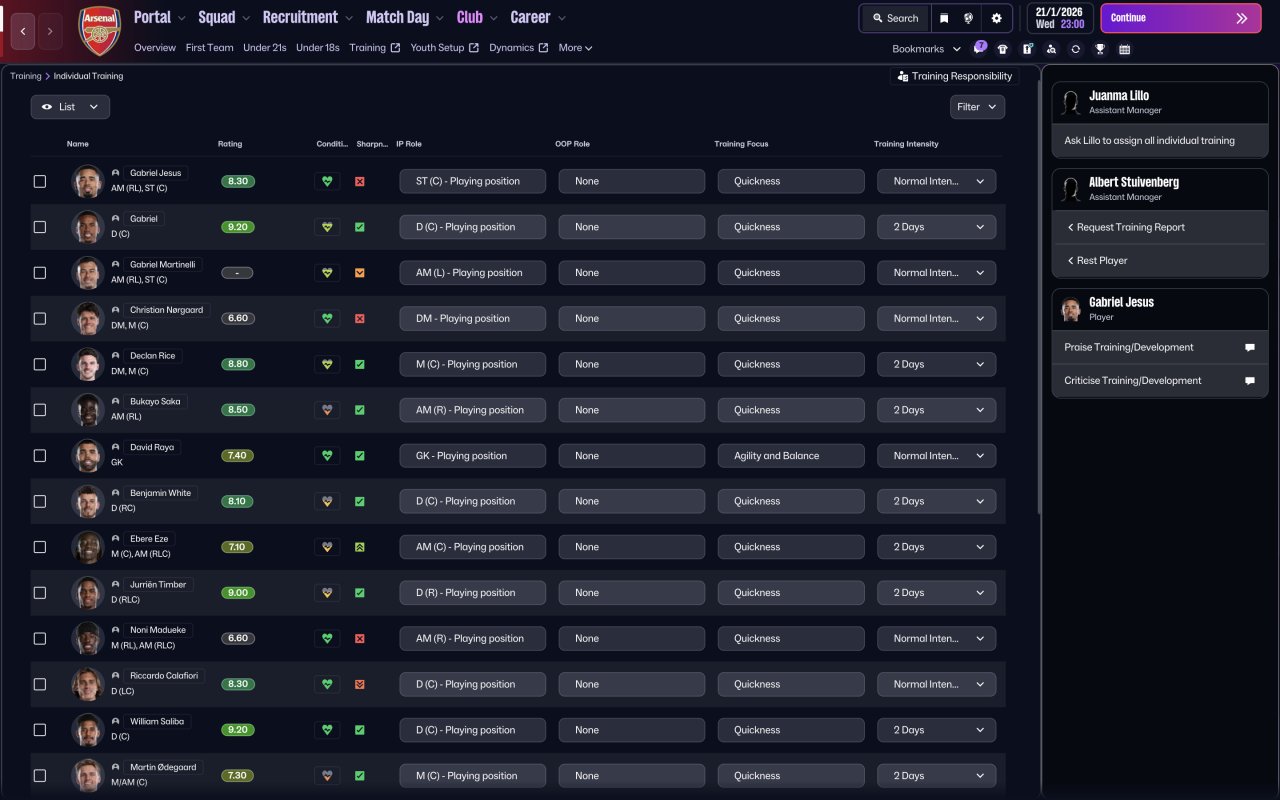The height and width of the screenshot is (800, 1280).
Task: Tick the checkbox for Gabriel Jesus
Action: 40,182
